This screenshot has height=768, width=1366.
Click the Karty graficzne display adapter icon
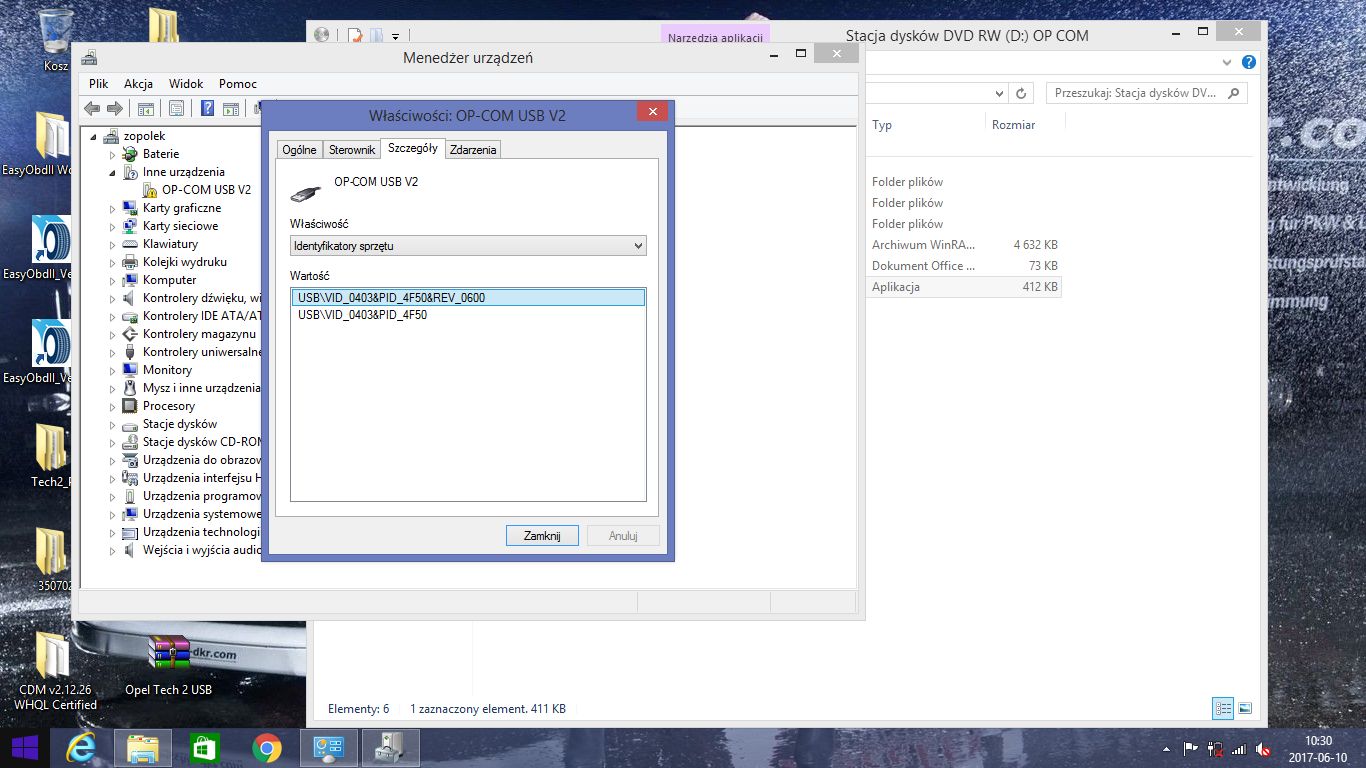pyautogui.click(x=130, y=208)
